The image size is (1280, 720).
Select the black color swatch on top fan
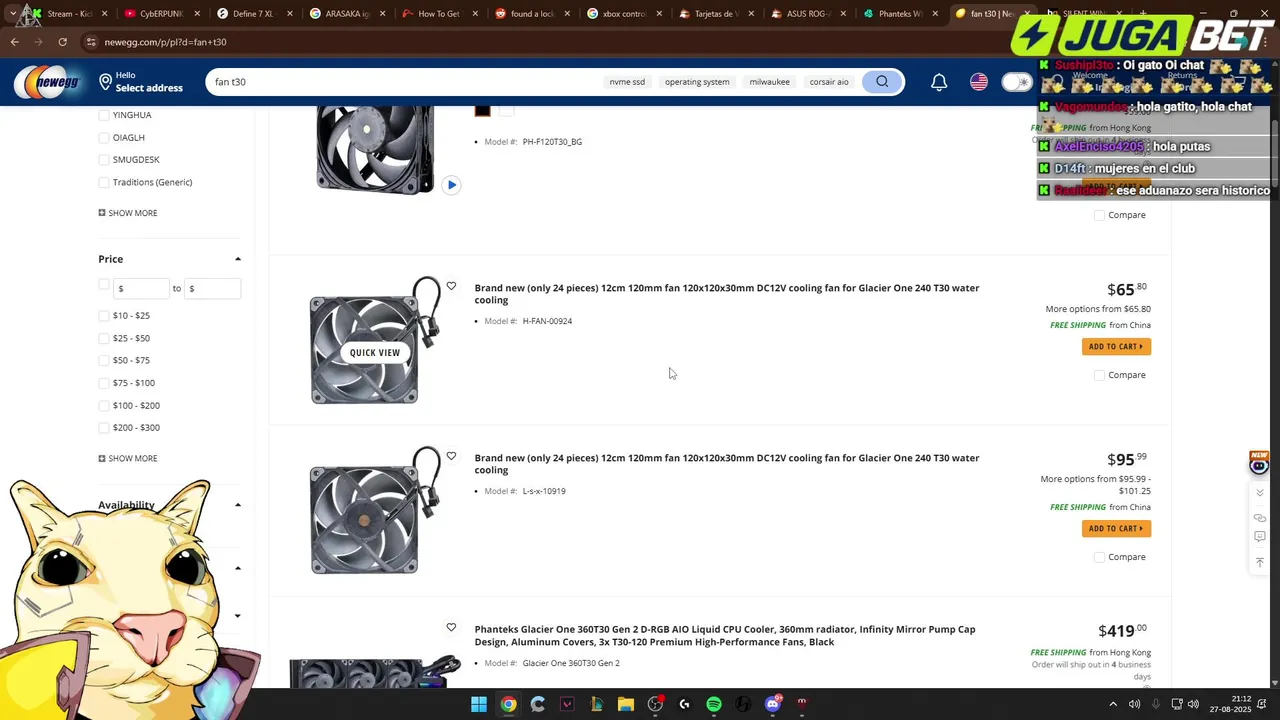tap(483, 109)
